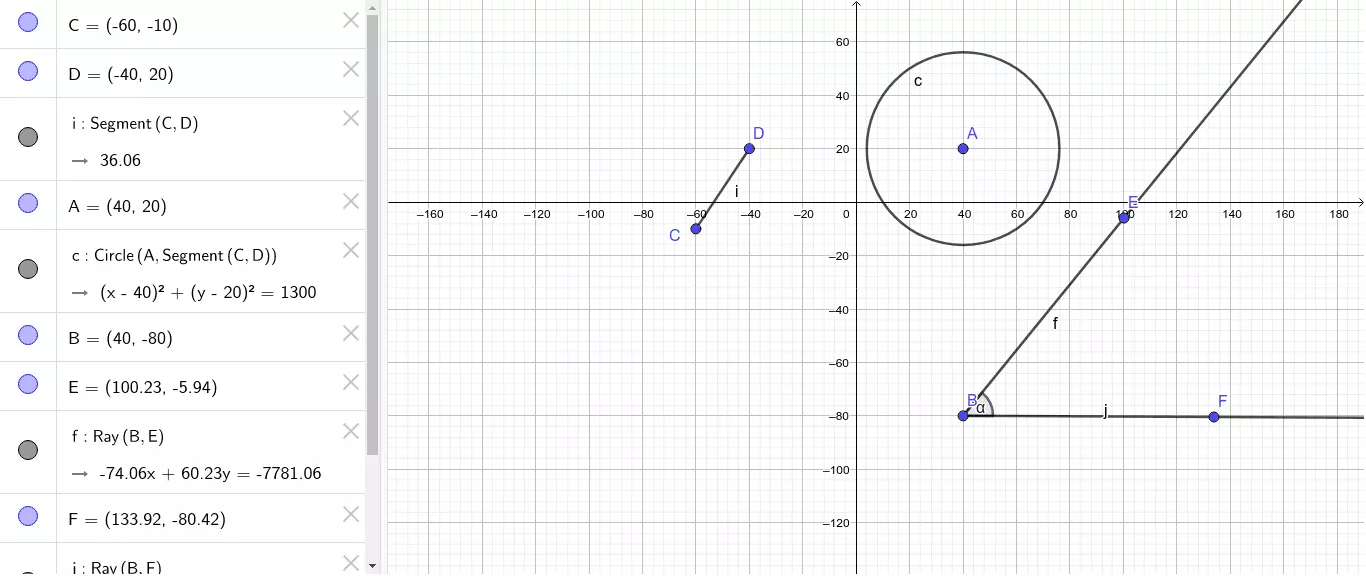Remove point B with its X icon
Image resolution: width=1366 pixels, height=576 pixels.
(x=351, y=333)
